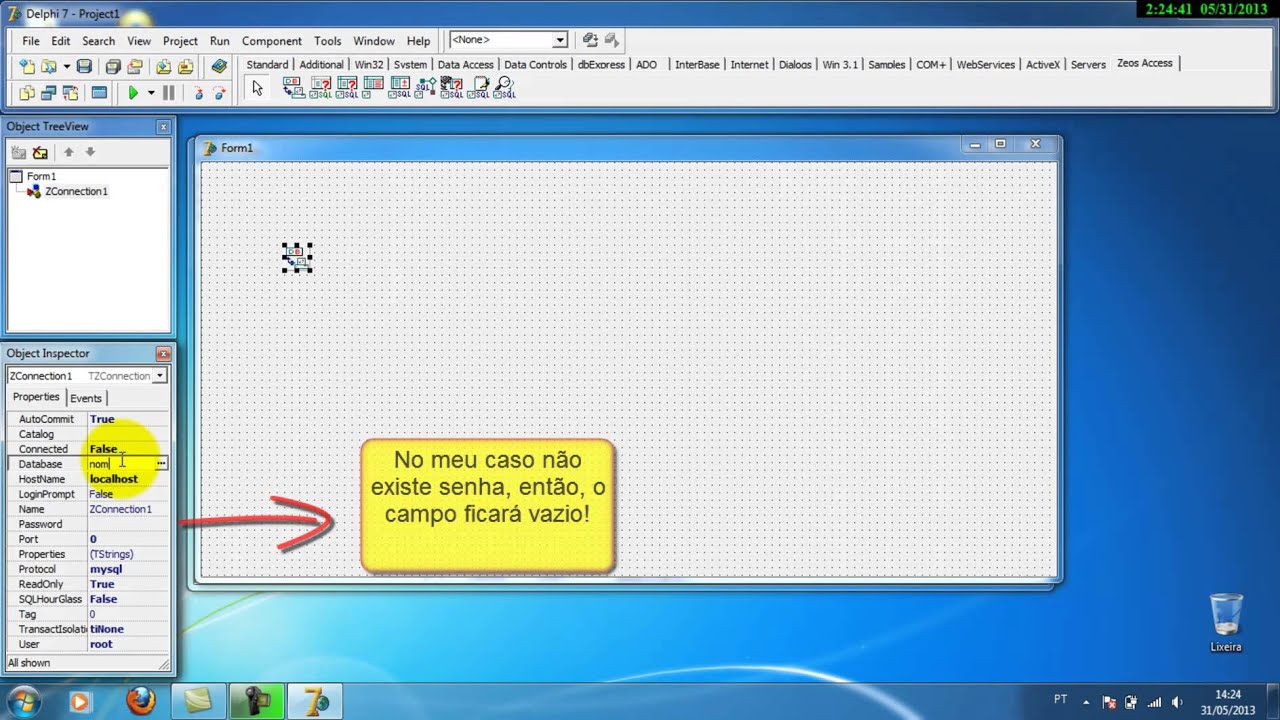This screenshot has height=720, width=1280.
Task: Select ZConnection1 component on Form1
Action: [297, 258]
